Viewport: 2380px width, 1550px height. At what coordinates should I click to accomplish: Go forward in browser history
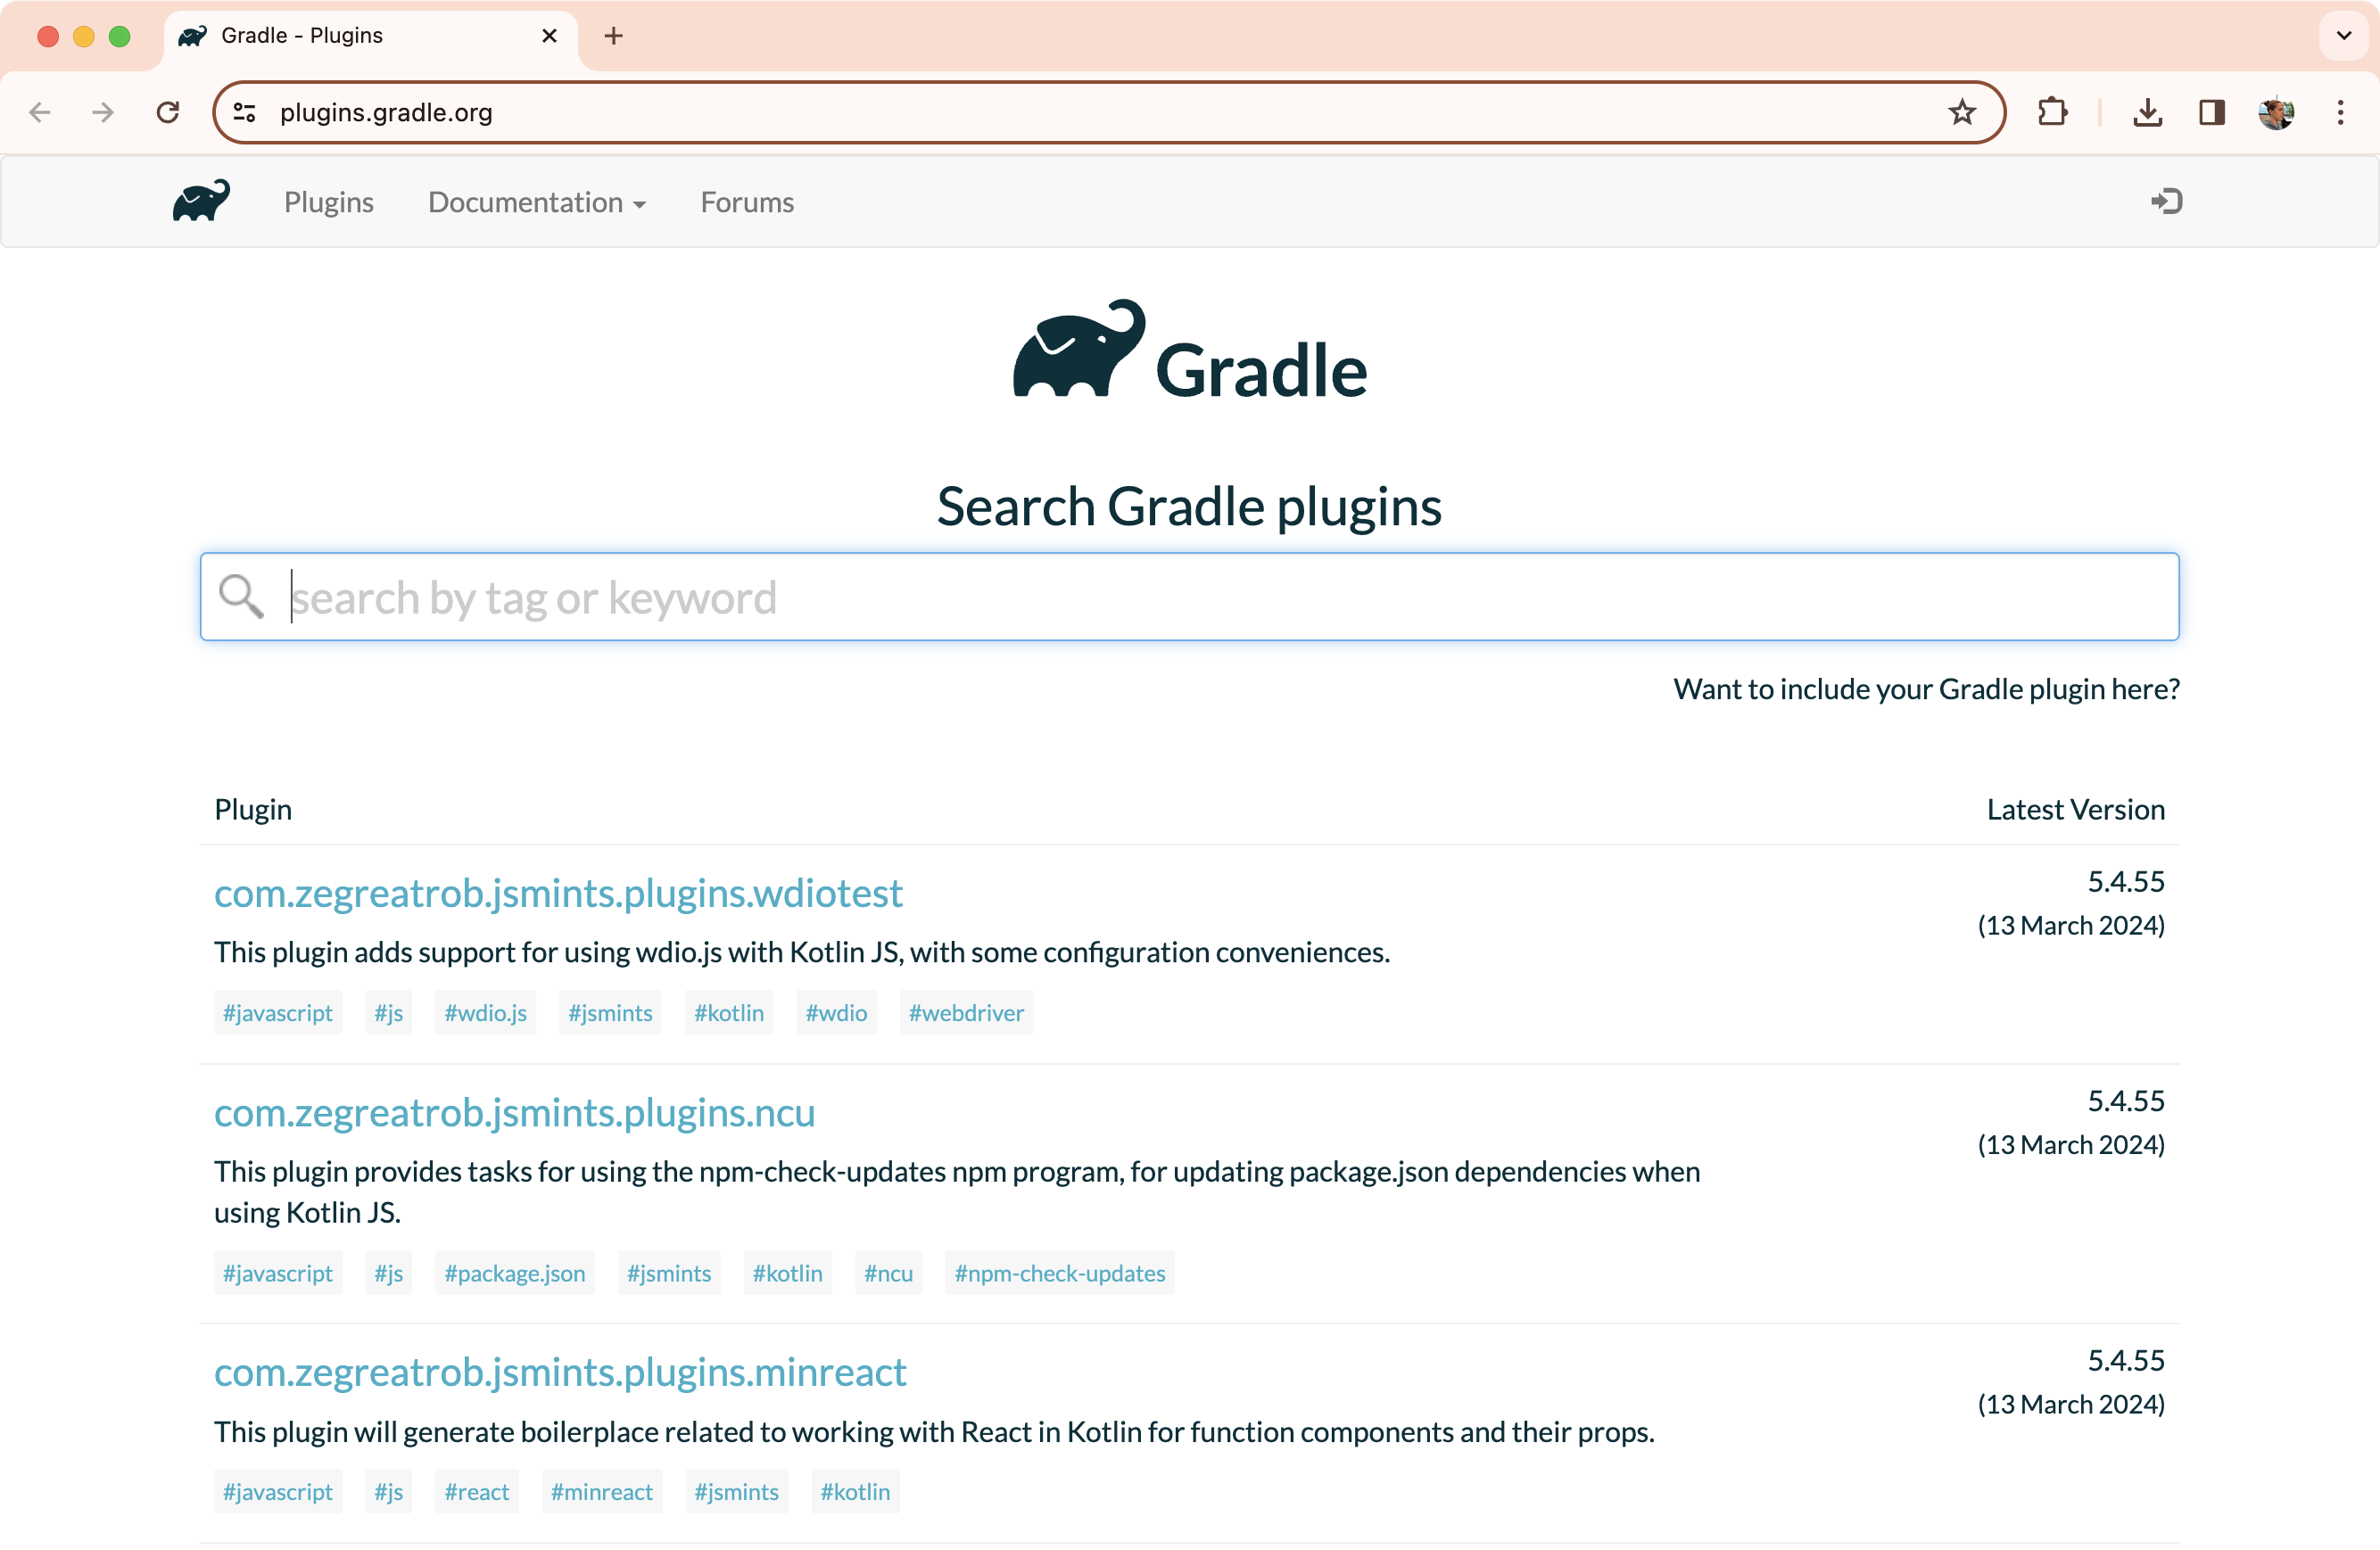tap(103, 112)
